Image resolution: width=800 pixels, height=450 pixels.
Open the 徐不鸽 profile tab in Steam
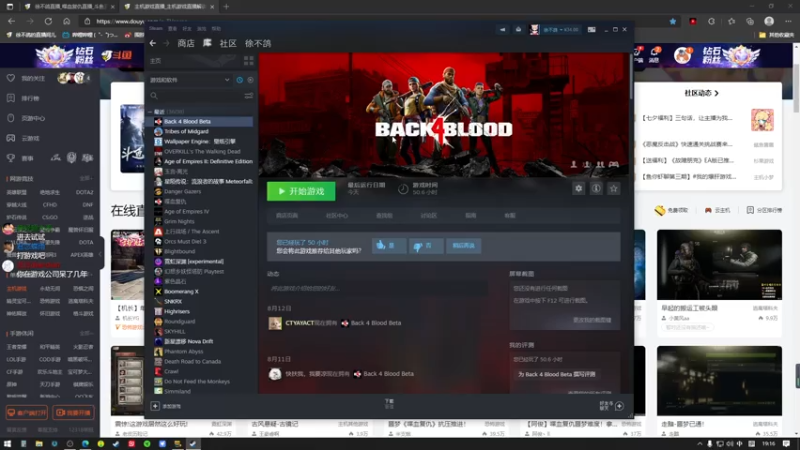(258, 43)
